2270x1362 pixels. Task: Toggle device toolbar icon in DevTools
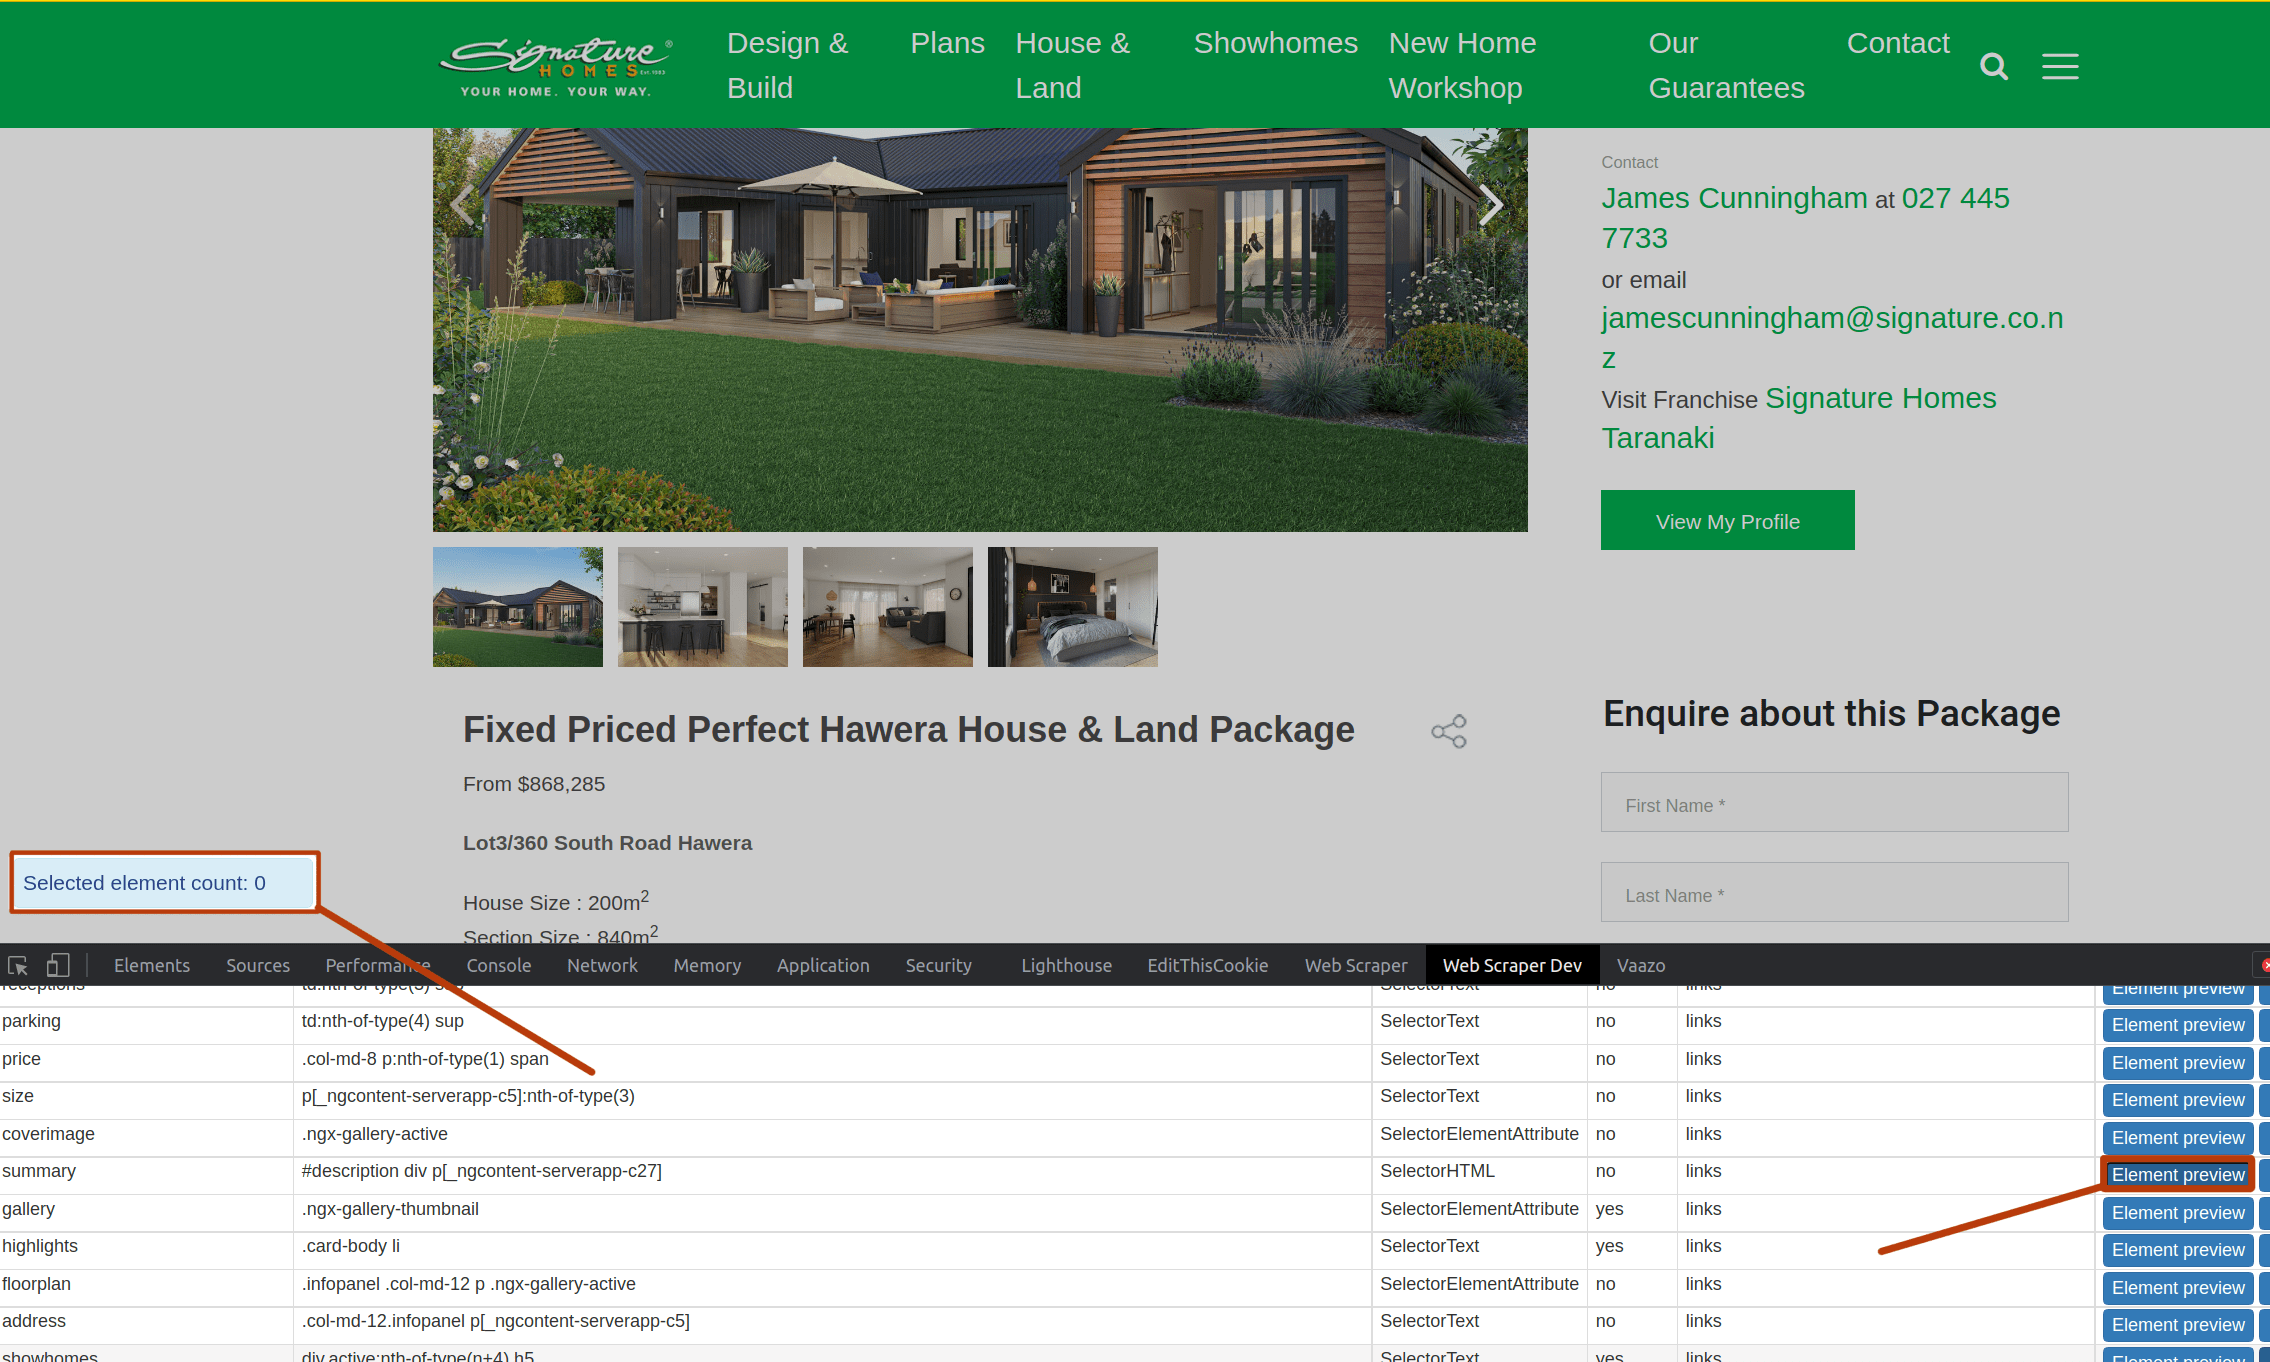coord(58,965)
